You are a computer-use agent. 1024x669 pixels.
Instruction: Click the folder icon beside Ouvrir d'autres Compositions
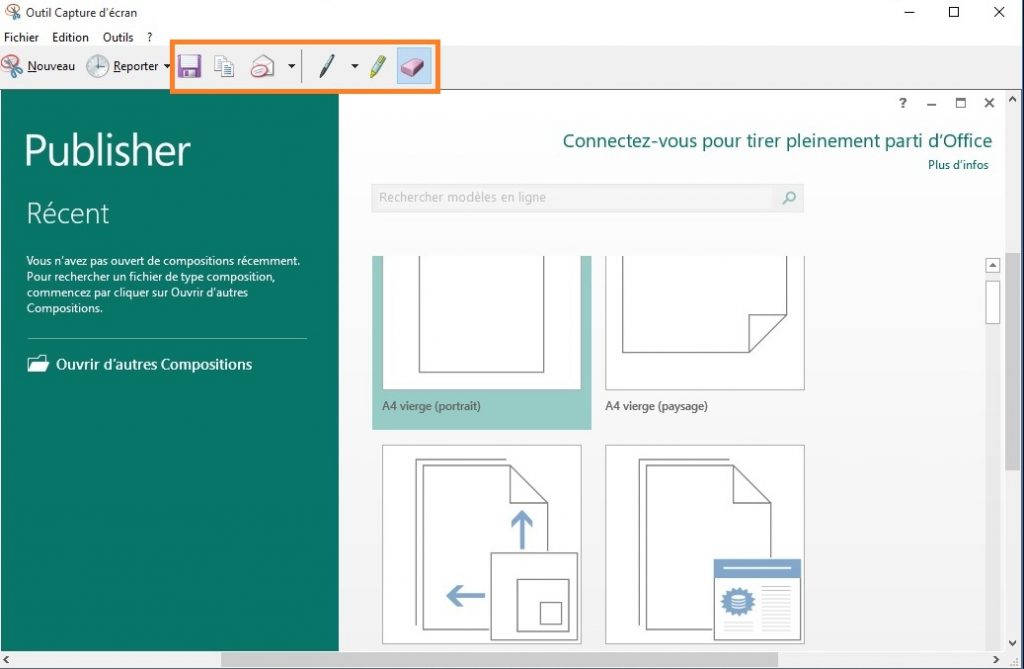point(38,364)
